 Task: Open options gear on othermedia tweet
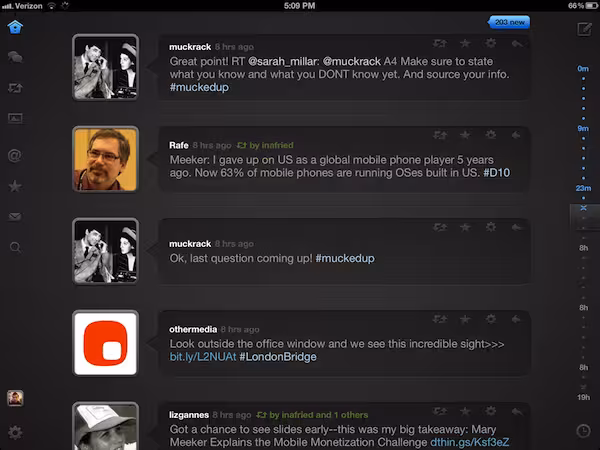[x=491, y=319]
